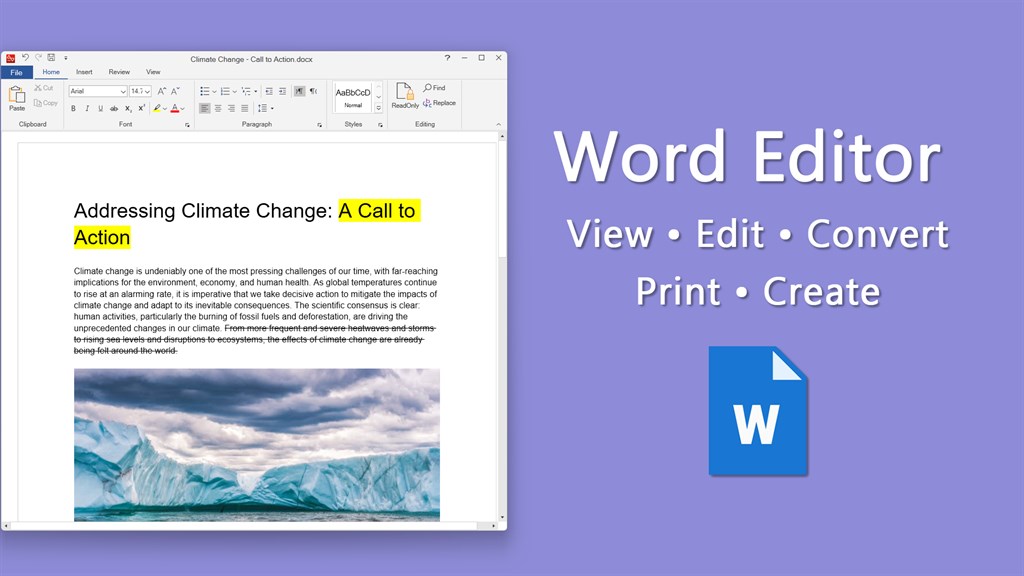
Task: Click the highlighted 'A Call to' heading text
Action: pyautogui.click(x=377, y=211)
